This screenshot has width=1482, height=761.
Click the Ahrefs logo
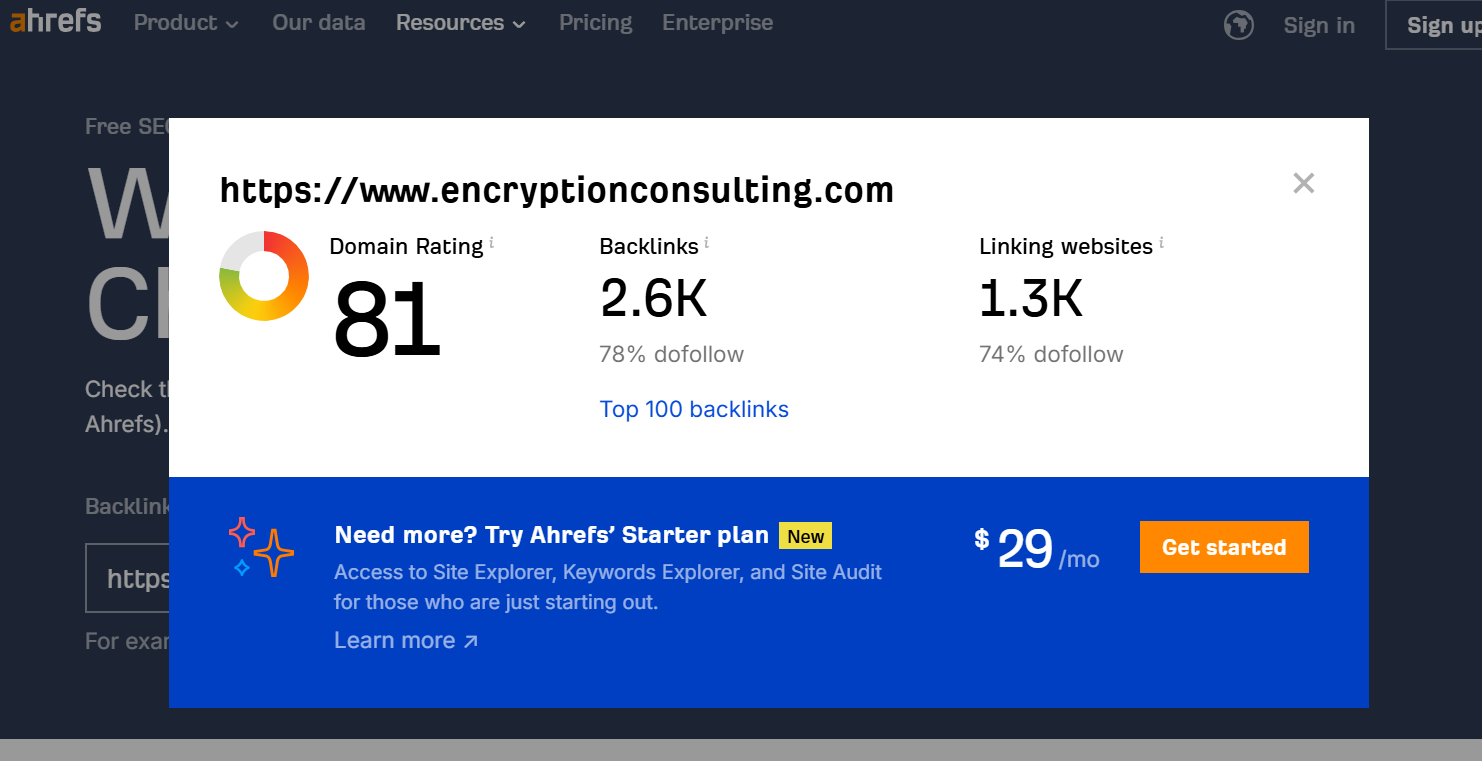(55, 22)
